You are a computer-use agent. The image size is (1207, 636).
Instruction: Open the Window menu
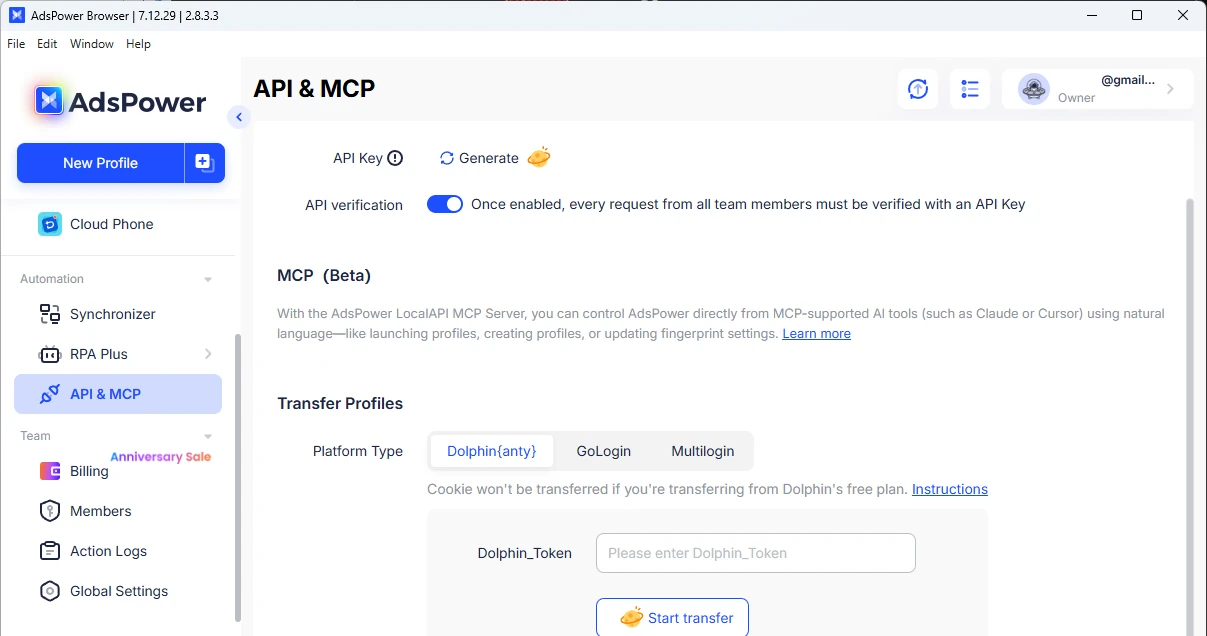pyautogui.click(x=91, y=44)
